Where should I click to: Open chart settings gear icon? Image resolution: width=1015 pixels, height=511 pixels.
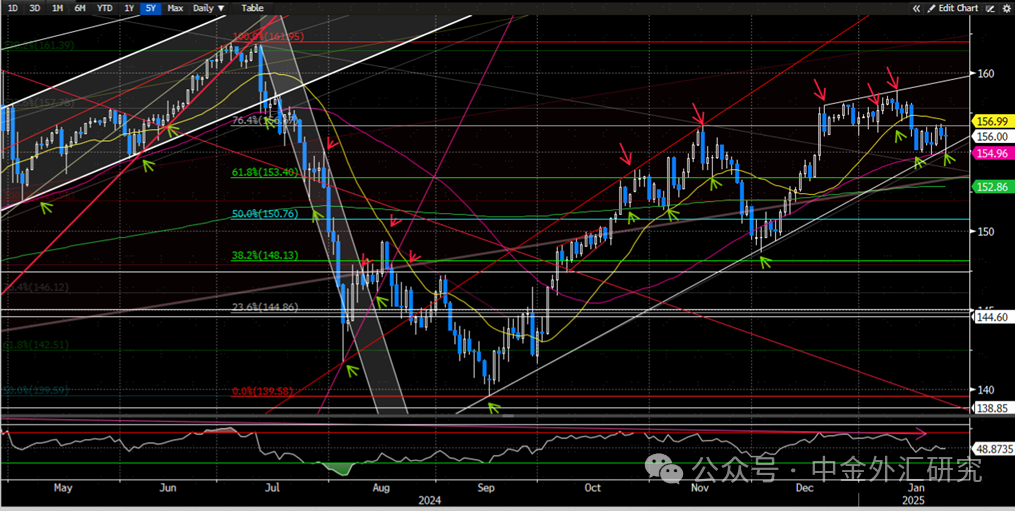(x=1006, y=8)
